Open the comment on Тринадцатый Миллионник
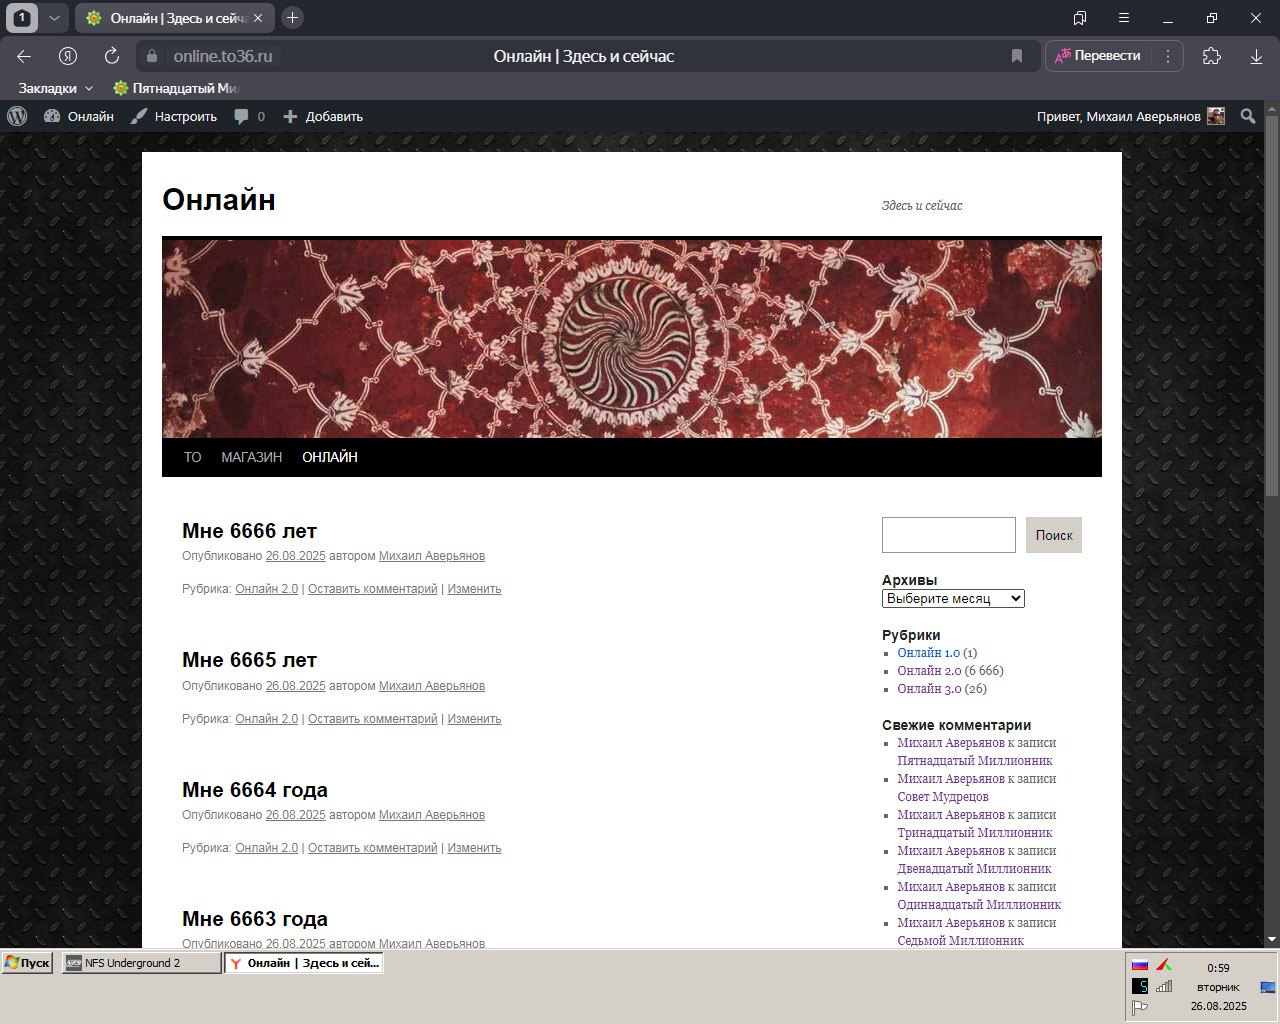 975,833
